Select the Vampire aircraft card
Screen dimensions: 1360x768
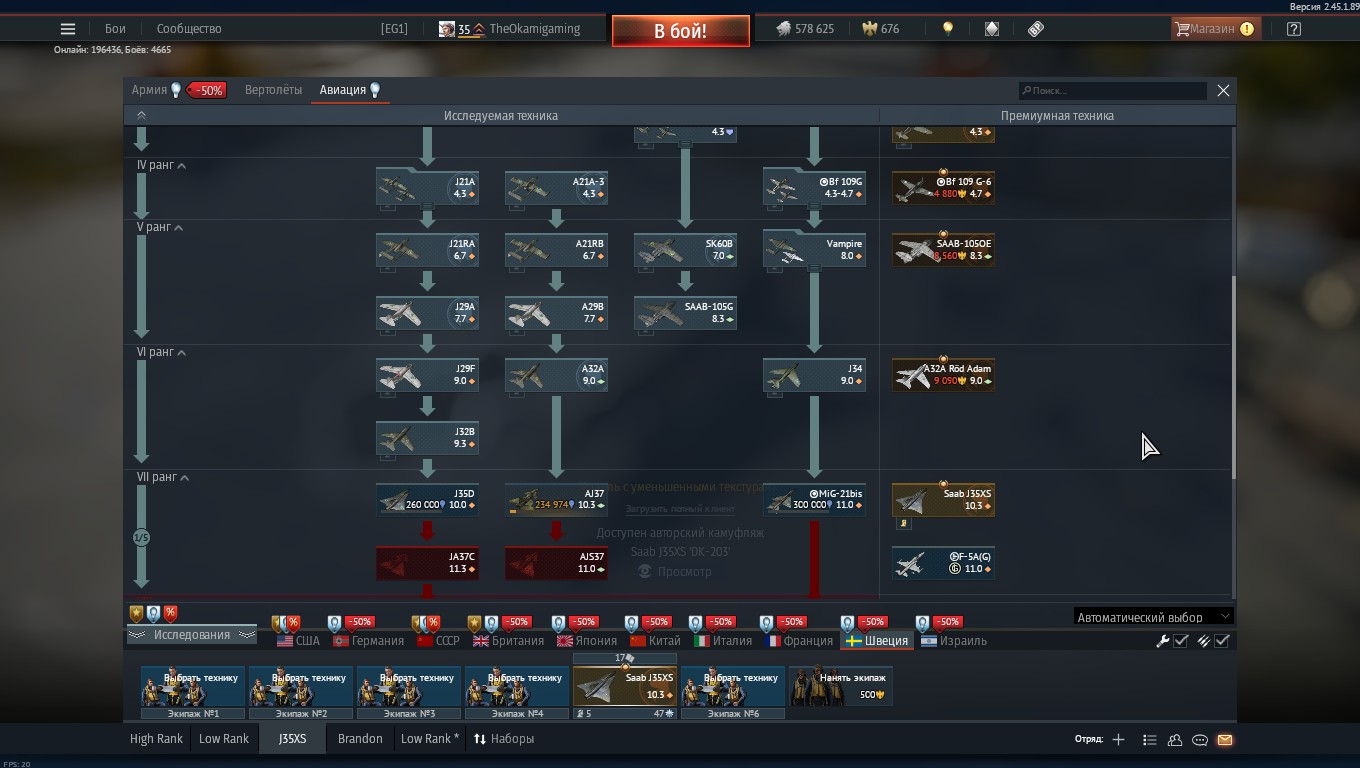(x=814, y=249)
